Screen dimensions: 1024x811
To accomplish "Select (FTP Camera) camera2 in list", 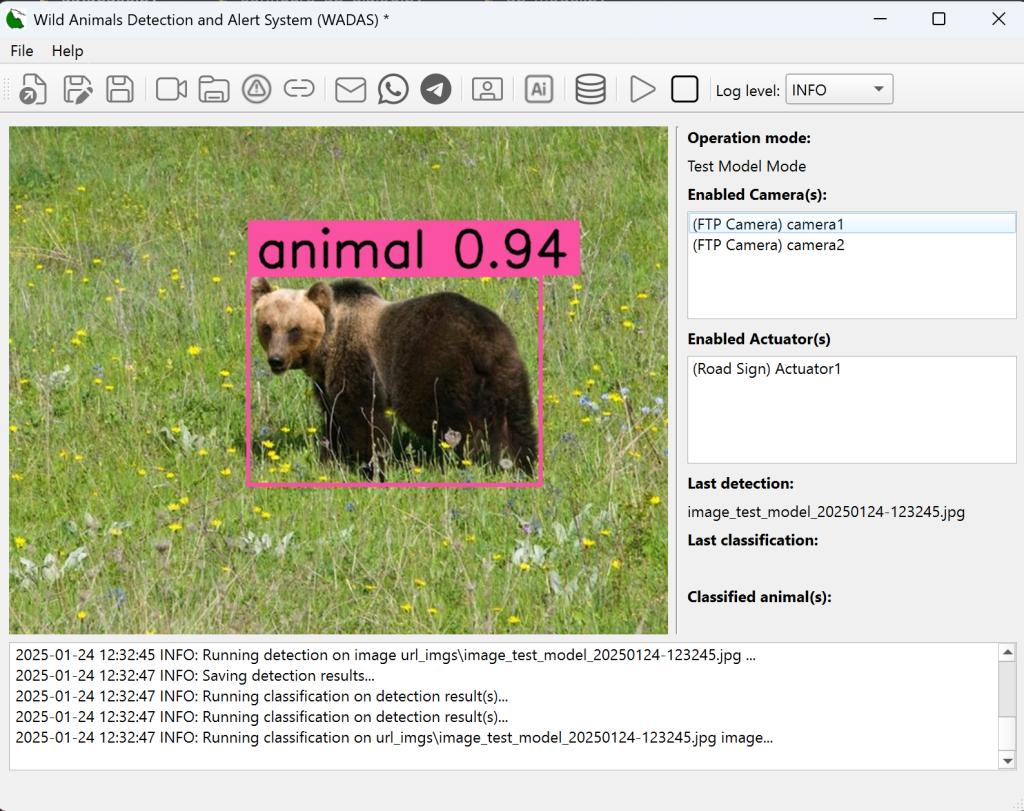I will 768,245.
